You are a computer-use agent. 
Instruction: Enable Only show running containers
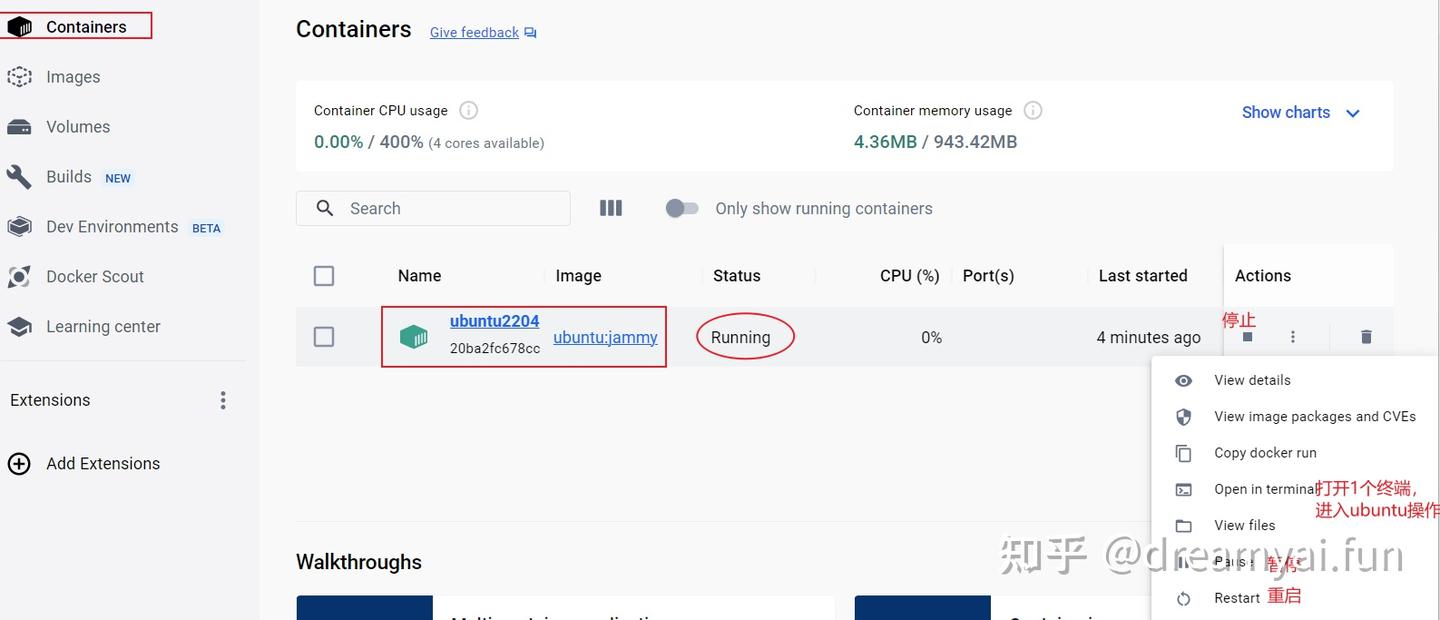point(682,208)
